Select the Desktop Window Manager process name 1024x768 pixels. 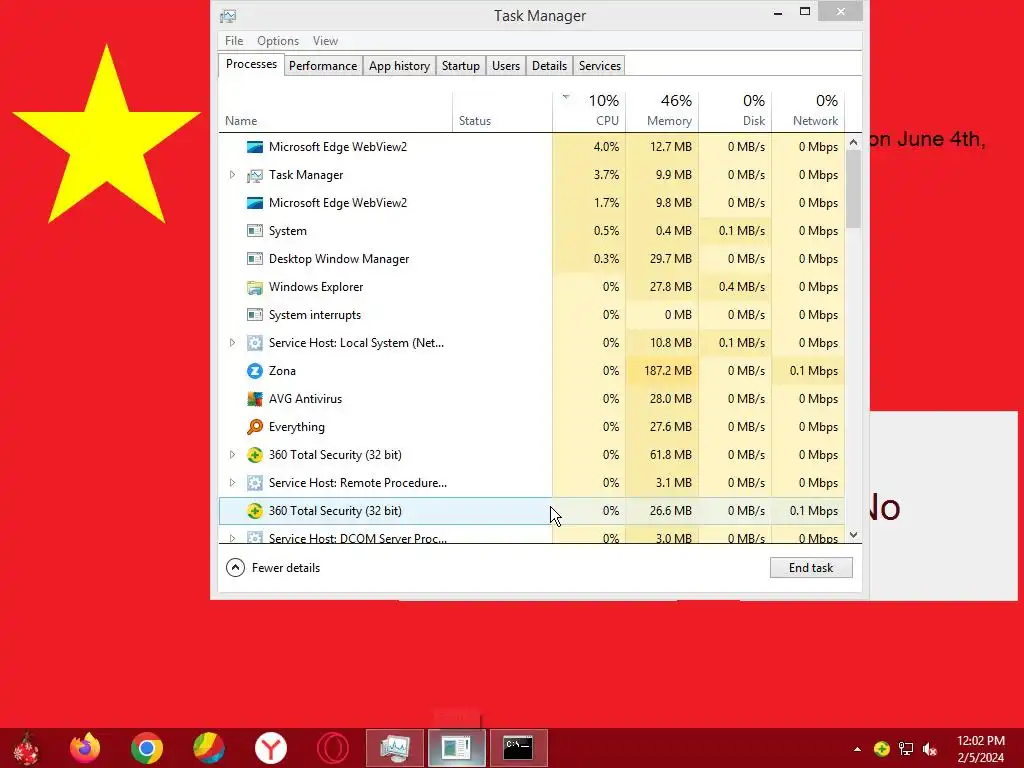[x=339, y=259]
